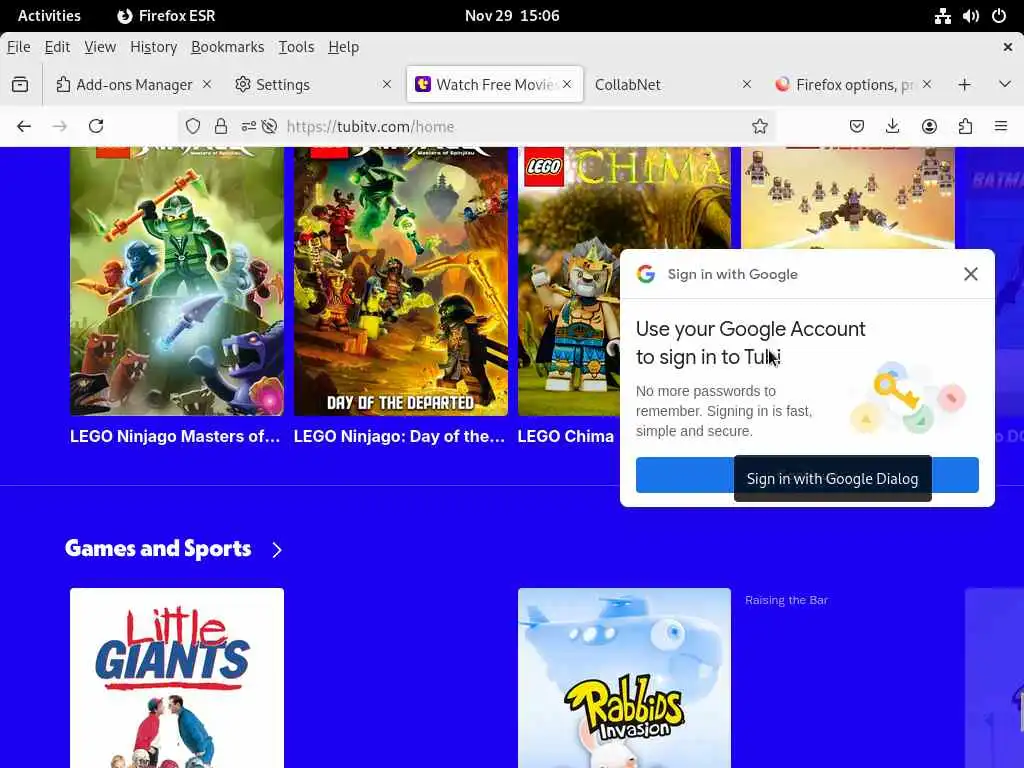This screenshot has height=768, width=1024.
Task: Click the Google logo in the dialog
Action: click(646, 274)
